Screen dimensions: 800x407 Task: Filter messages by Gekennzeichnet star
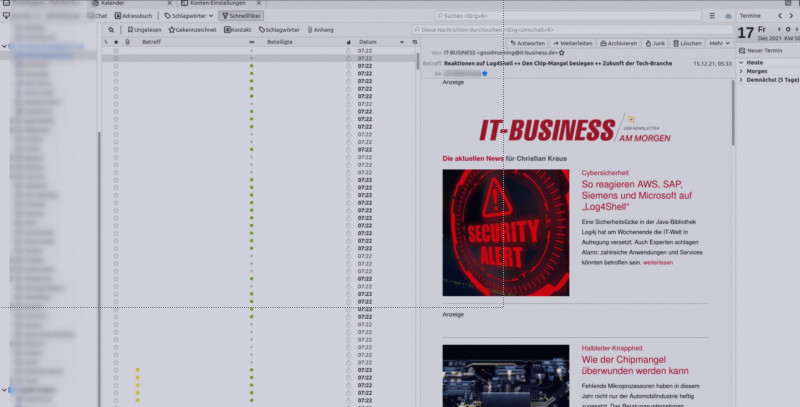pyautogui.click(x=194, y=30)
